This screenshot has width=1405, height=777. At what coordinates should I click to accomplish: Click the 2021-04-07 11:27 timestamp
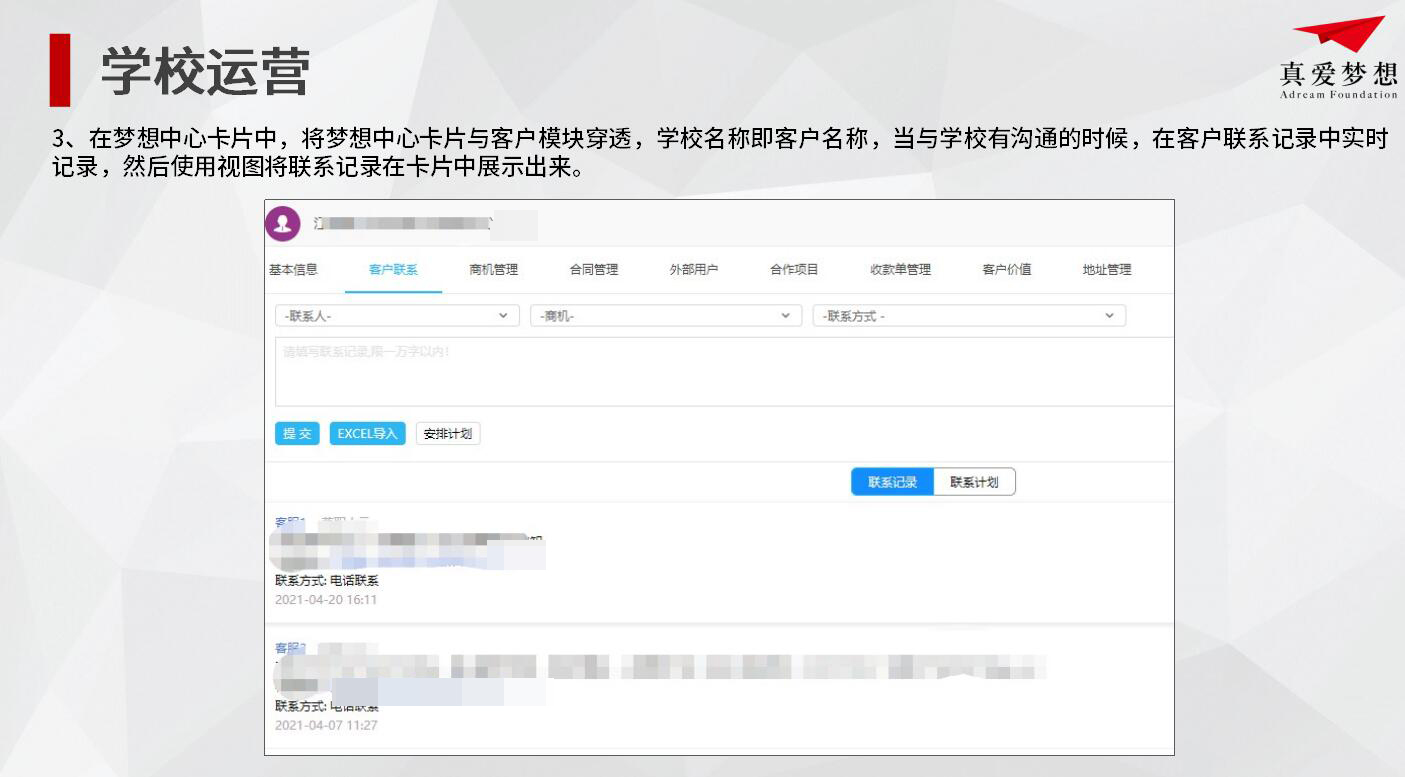326,725
